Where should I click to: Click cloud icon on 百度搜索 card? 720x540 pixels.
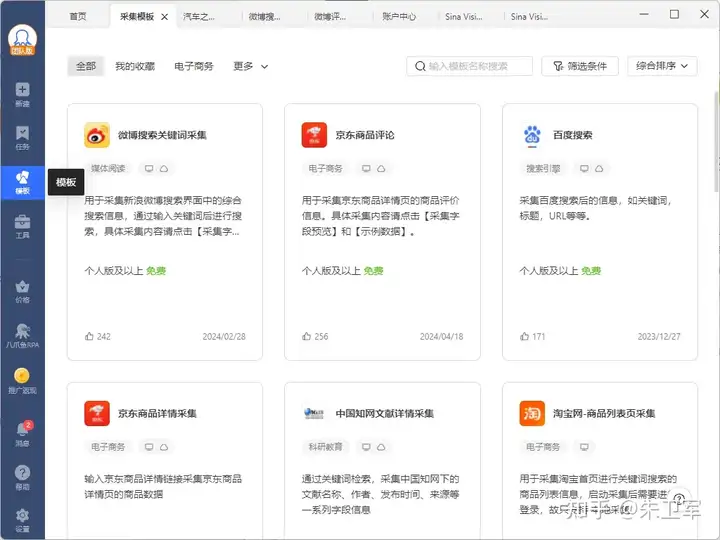coord(599,169)
